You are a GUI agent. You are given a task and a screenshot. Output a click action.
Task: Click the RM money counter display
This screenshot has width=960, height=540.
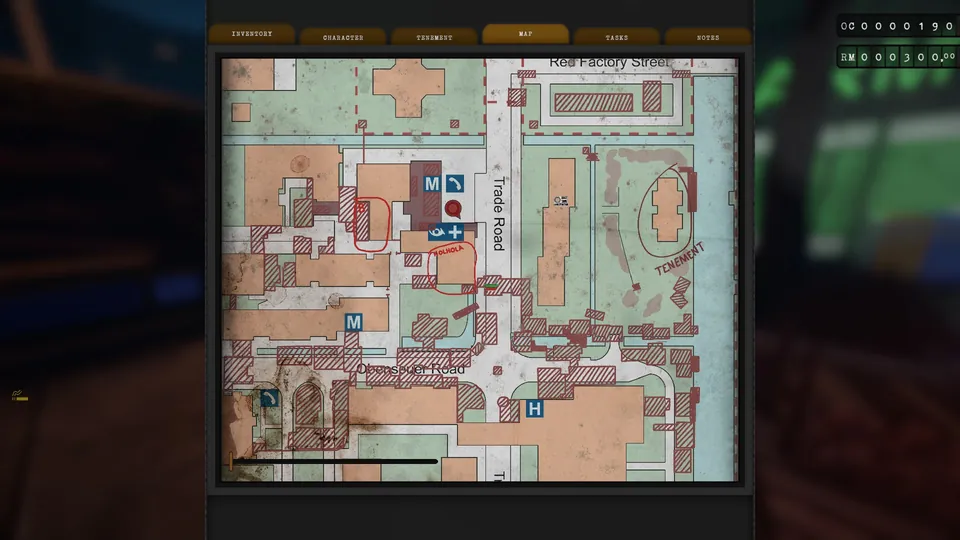tap(897, 57)
